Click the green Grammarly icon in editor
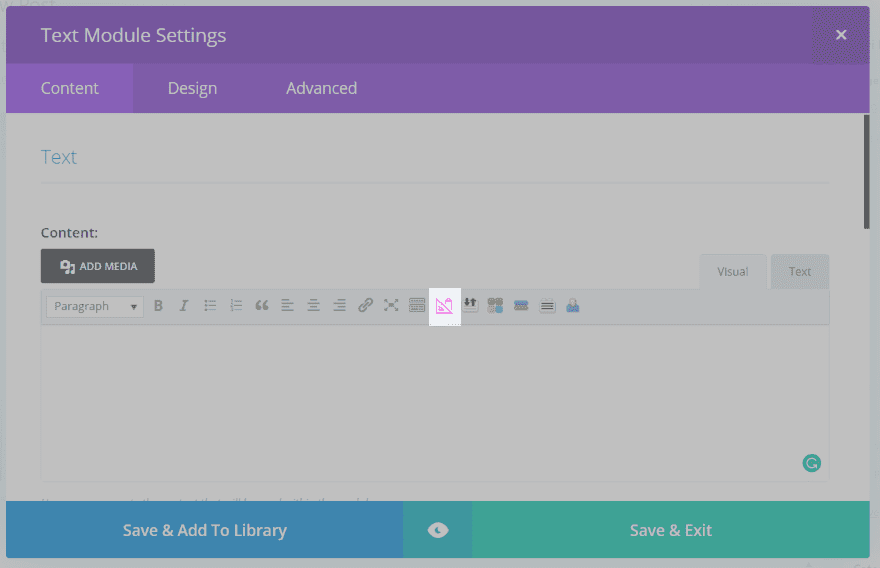Viewport: 880px width, 568px height. coord(812,463)
